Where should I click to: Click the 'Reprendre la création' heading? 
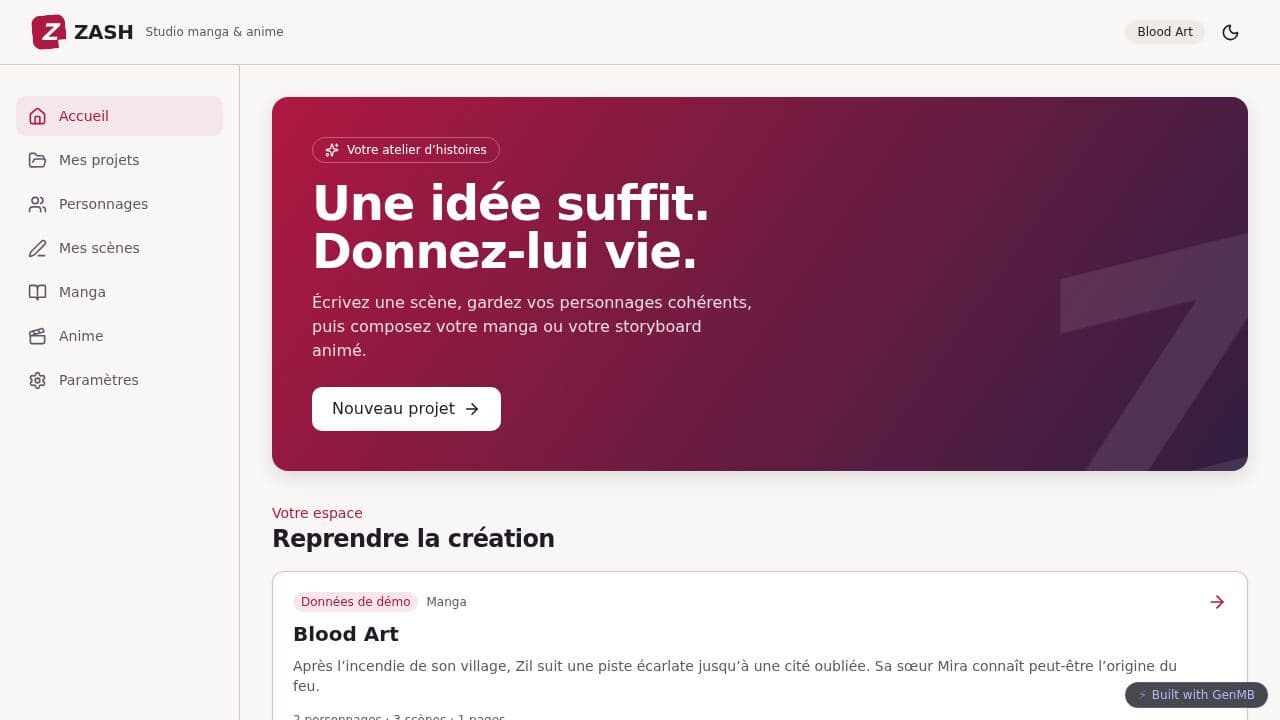coord(413,538)
